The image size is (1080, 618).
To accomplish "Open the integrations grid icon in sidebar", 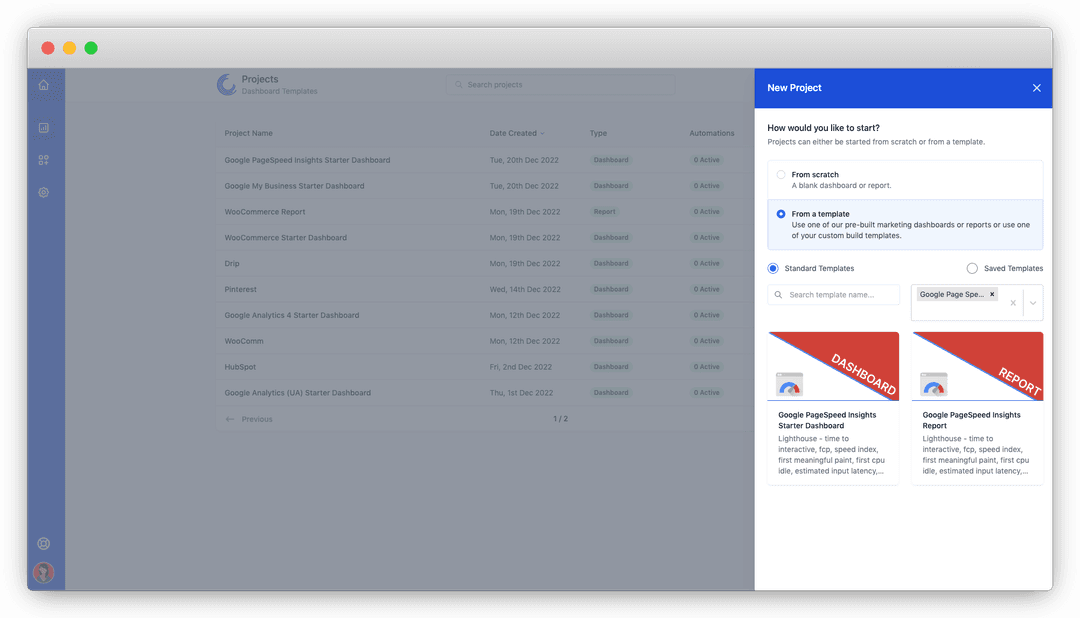I will (43, 160).
